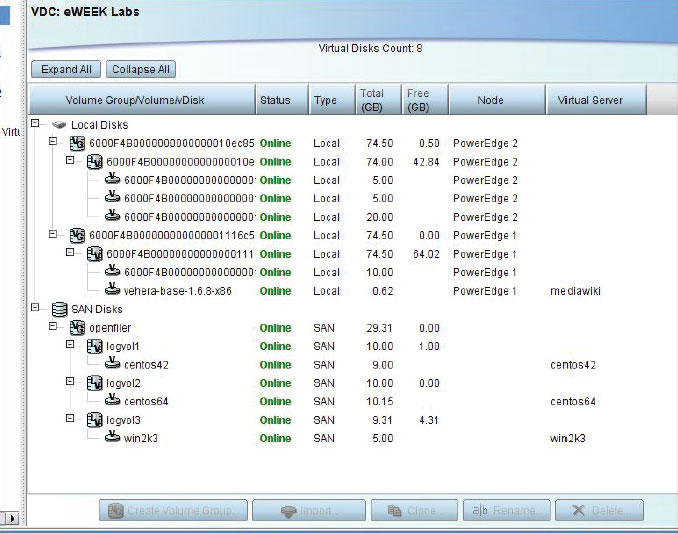
Task: Click the Delete button
Action: pyautogui.click(x=599, y=511)
